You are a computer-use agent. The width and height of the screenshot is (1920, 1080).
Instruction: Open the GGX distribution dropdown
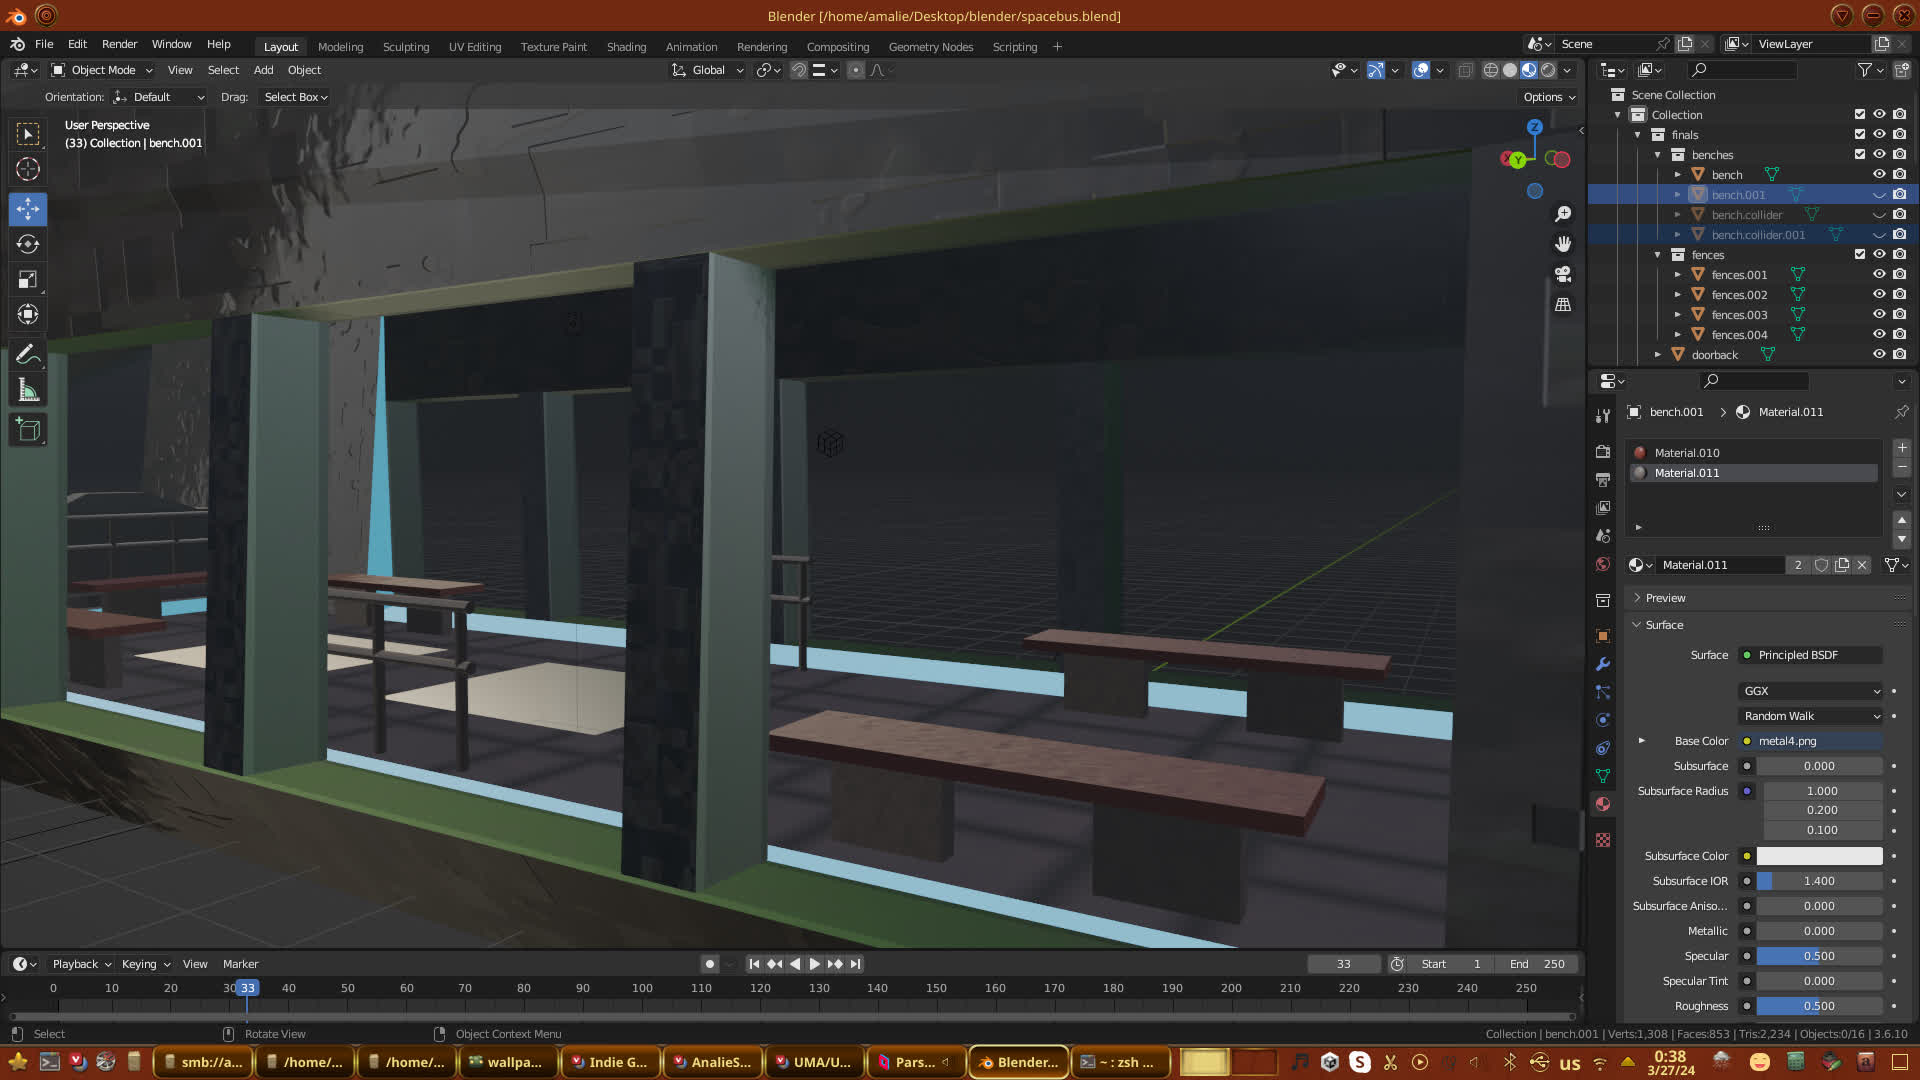click(1811, 691)
